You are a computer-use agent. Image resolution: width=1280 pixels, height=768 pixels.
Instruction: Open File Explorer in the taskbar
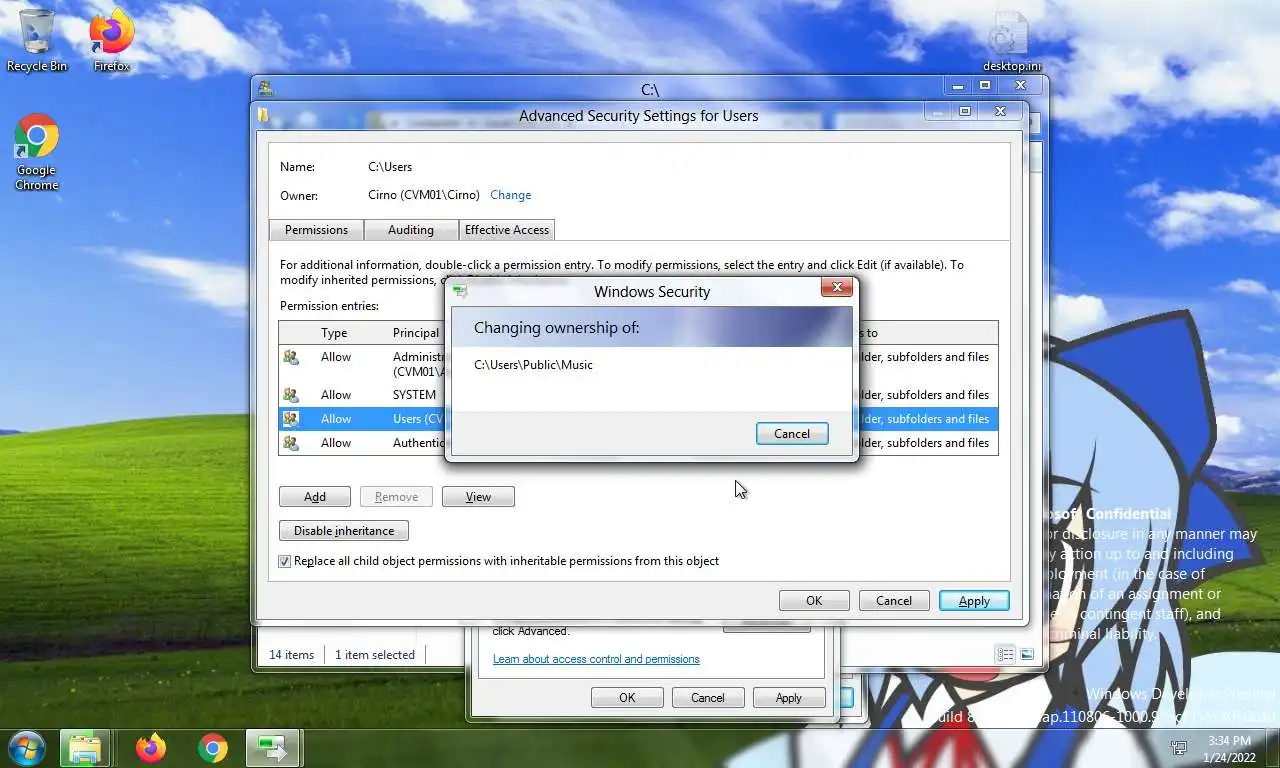tap(84, 748)
